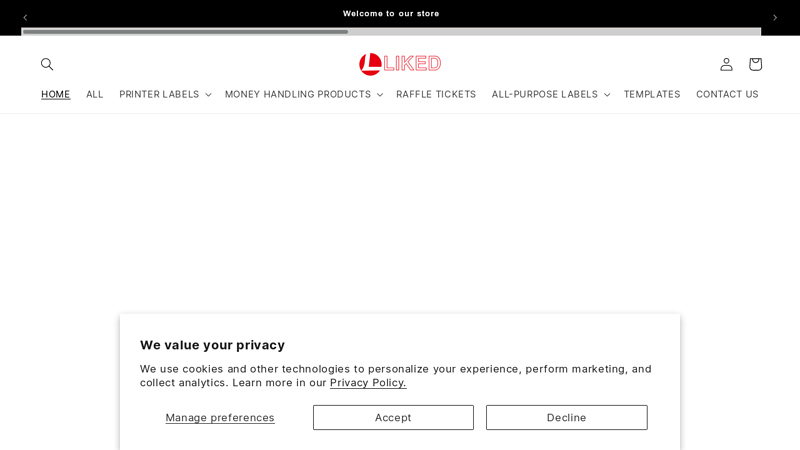Accept cookies in privacy banner

[393, 417]
